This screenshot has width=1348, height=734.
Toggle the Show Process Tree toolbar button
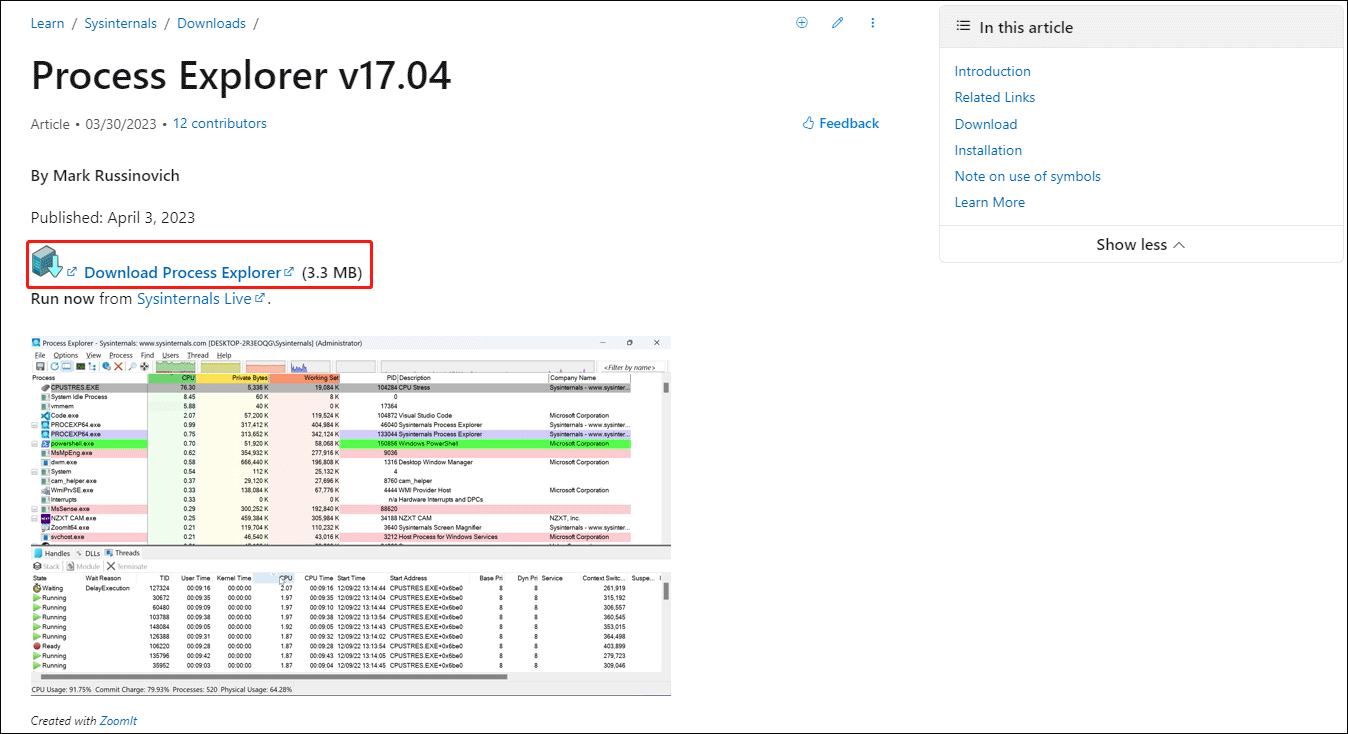[92, 366]
